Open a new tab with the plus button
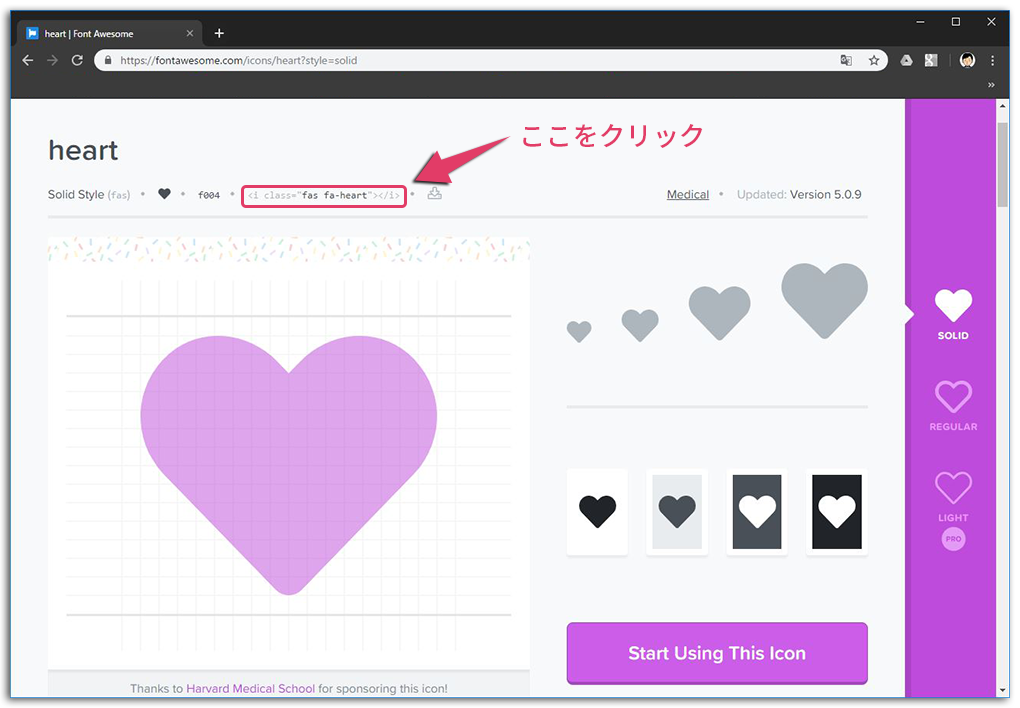Viewport: 1020px width, 708px height. (x=219, y=32)
